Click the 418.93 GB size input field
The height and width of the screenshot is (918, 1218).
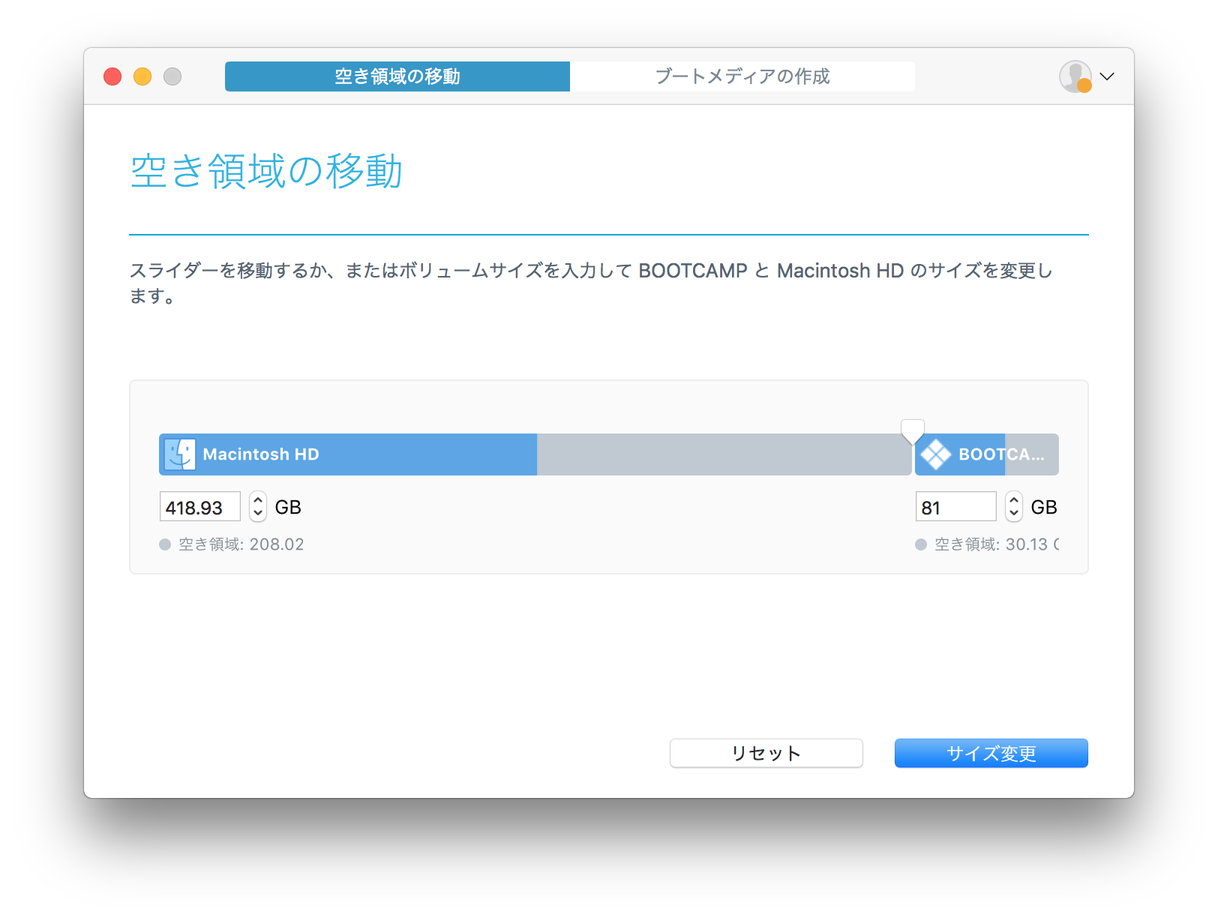[x=200, y=507]
